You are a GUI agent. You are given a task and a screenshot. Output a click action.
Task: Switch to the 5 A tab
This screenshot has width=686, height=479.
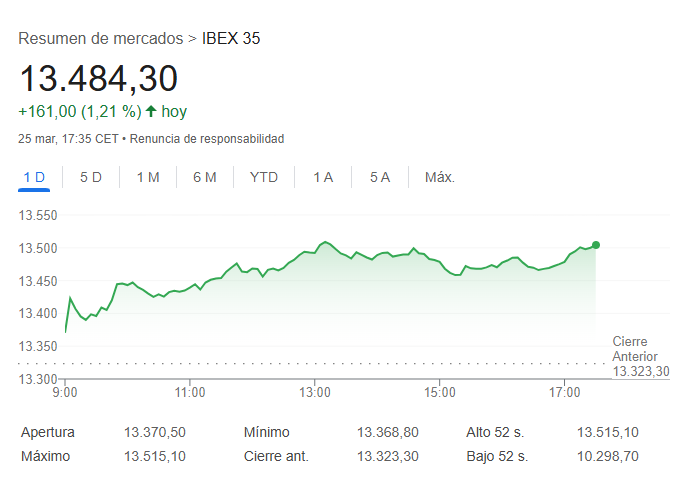pyautogui.click(x=380, y=177)
